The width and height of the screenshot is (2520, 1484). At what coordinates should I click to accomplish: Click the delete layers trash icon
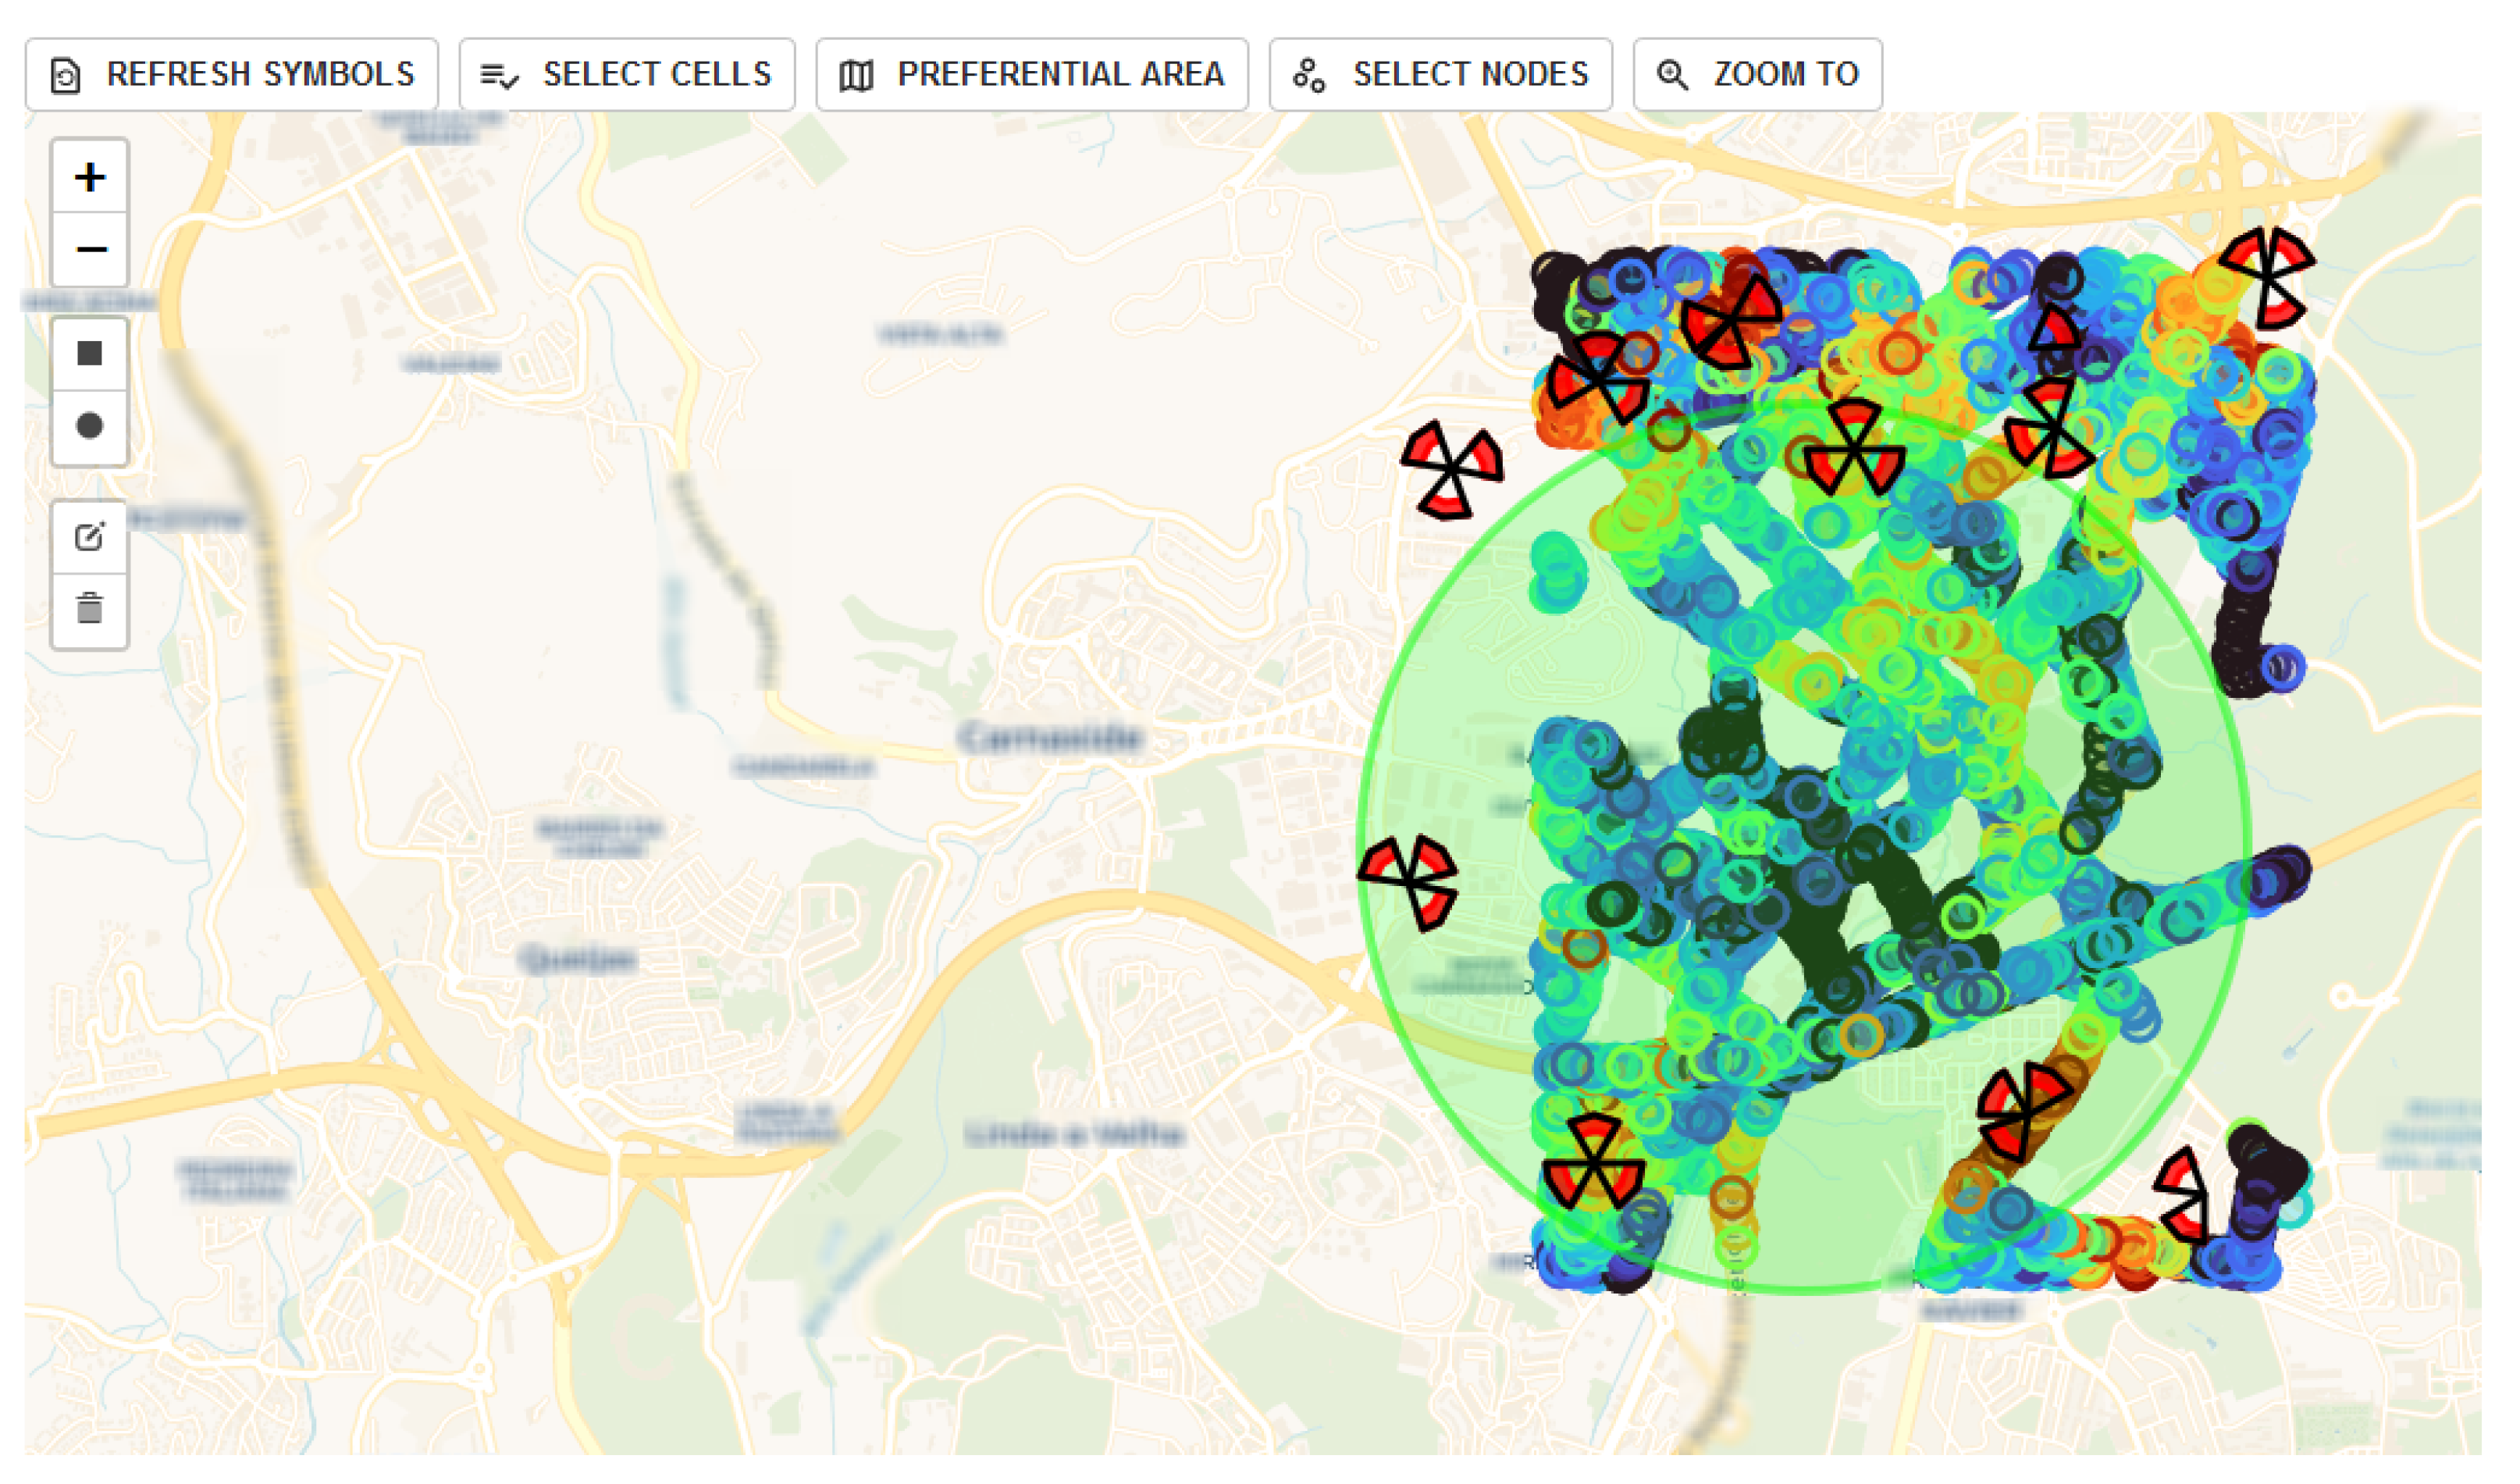click(90, 609)
